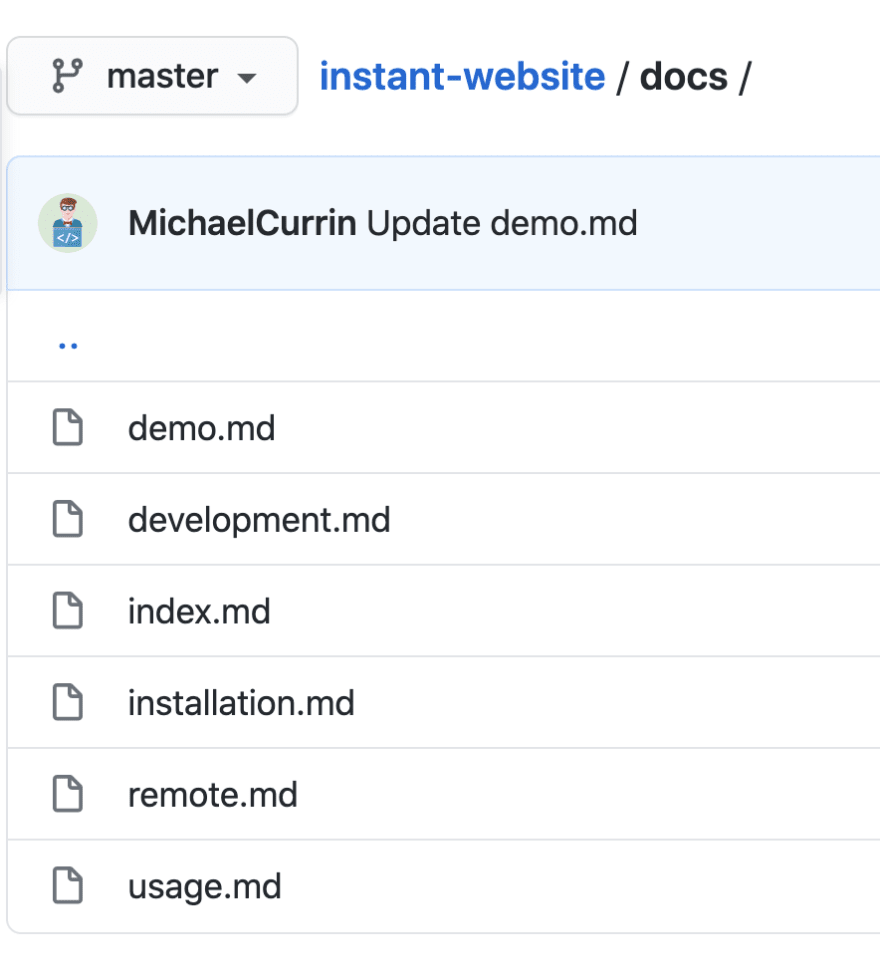Click the file icon next to index.md
The height and width of the screenshot is (978, 880).
[67, 611]
